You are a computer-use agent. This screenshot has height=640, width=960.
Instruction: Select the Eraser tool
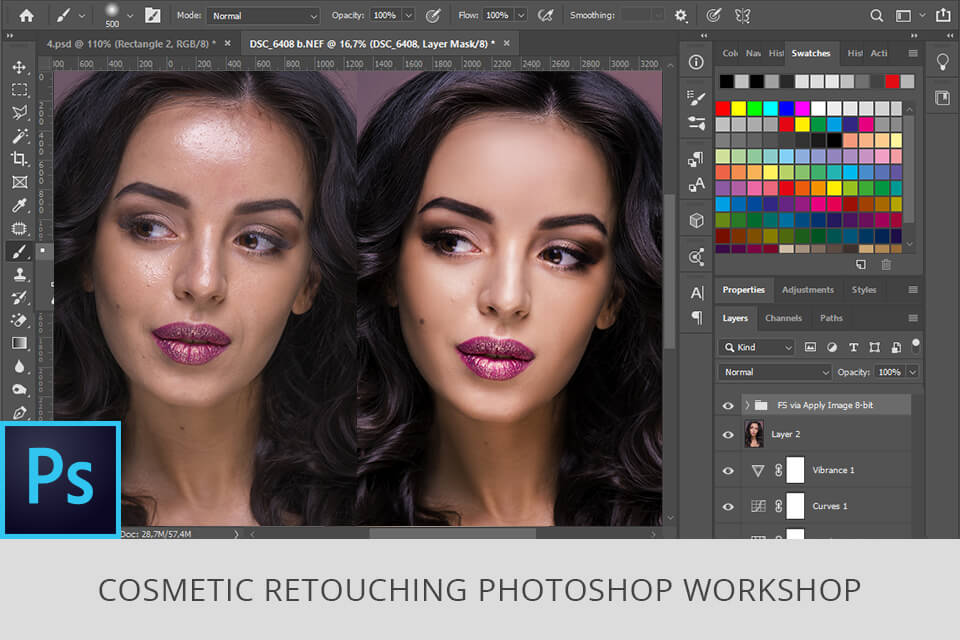20,320
